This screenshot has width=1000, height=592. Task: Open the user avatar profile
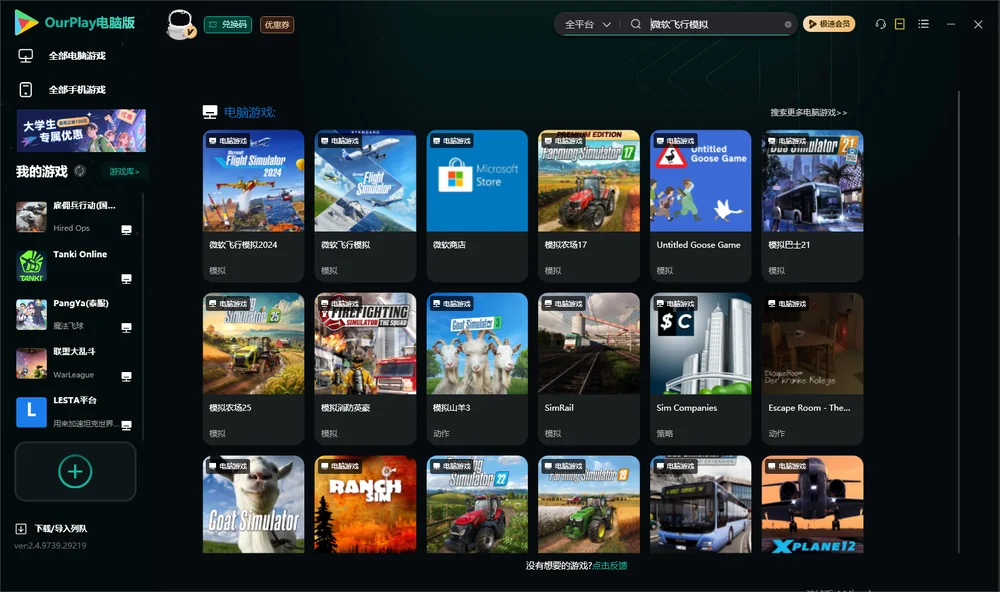[180, 24]
